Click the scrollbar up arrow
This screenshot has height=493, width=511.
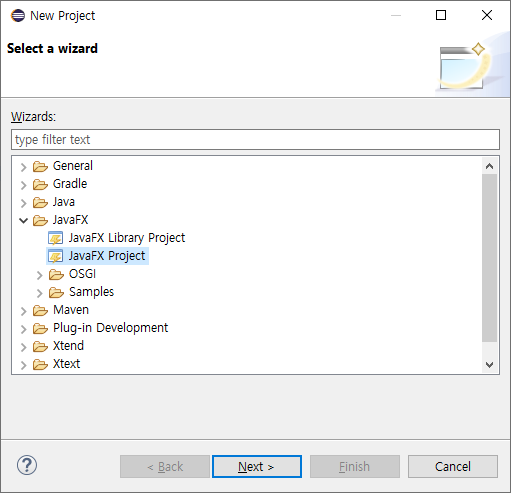[x=489, y=166]
